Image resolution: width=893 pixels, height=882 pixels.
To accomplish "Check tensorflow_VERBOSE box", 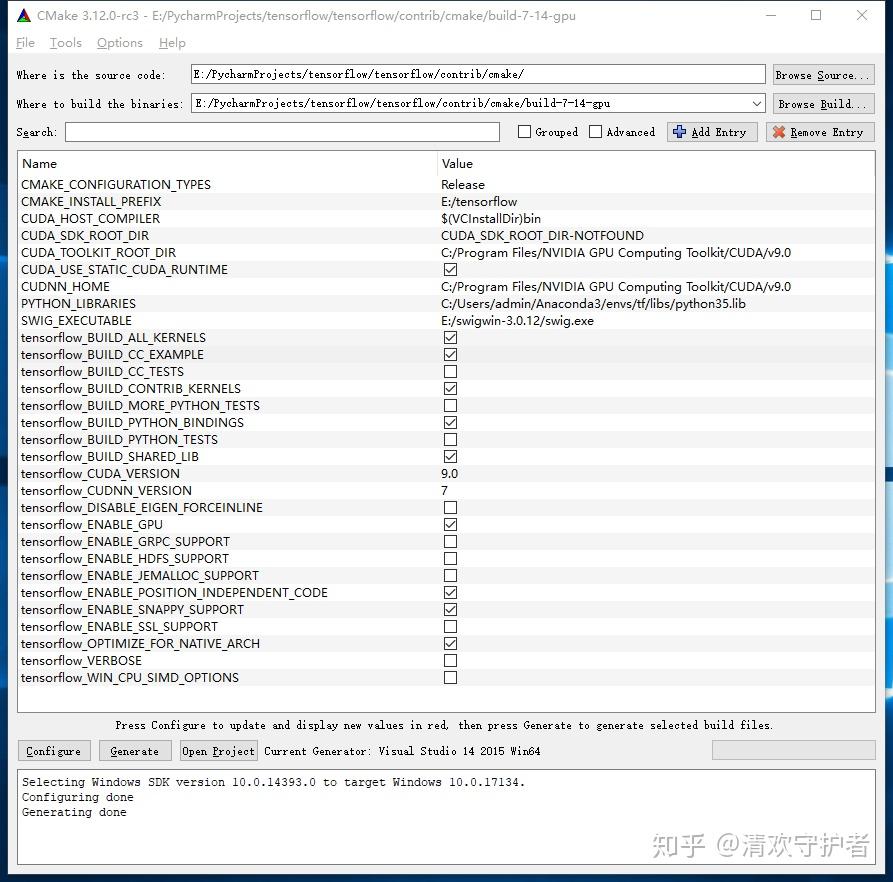I will pos(450,661).
